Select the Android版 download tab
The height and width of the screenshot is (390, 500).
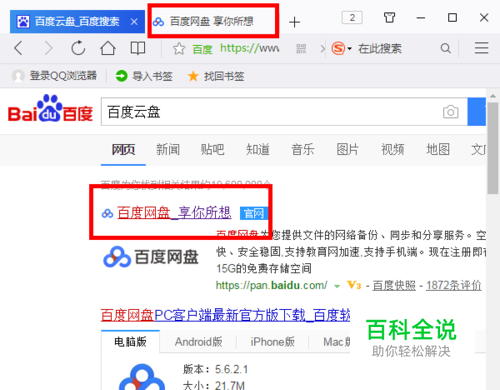(199, 342)
